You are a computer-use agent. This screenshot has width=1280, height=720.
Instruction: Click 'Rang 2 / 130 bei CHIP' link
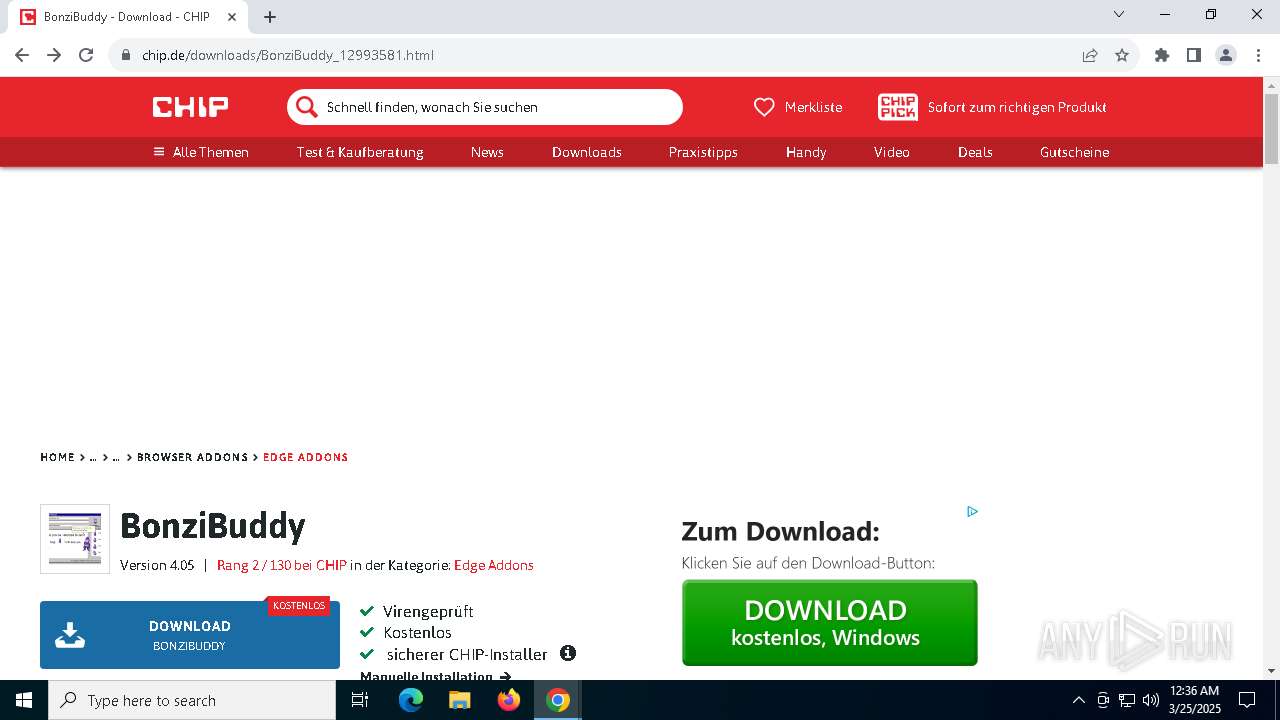point(282,565)
